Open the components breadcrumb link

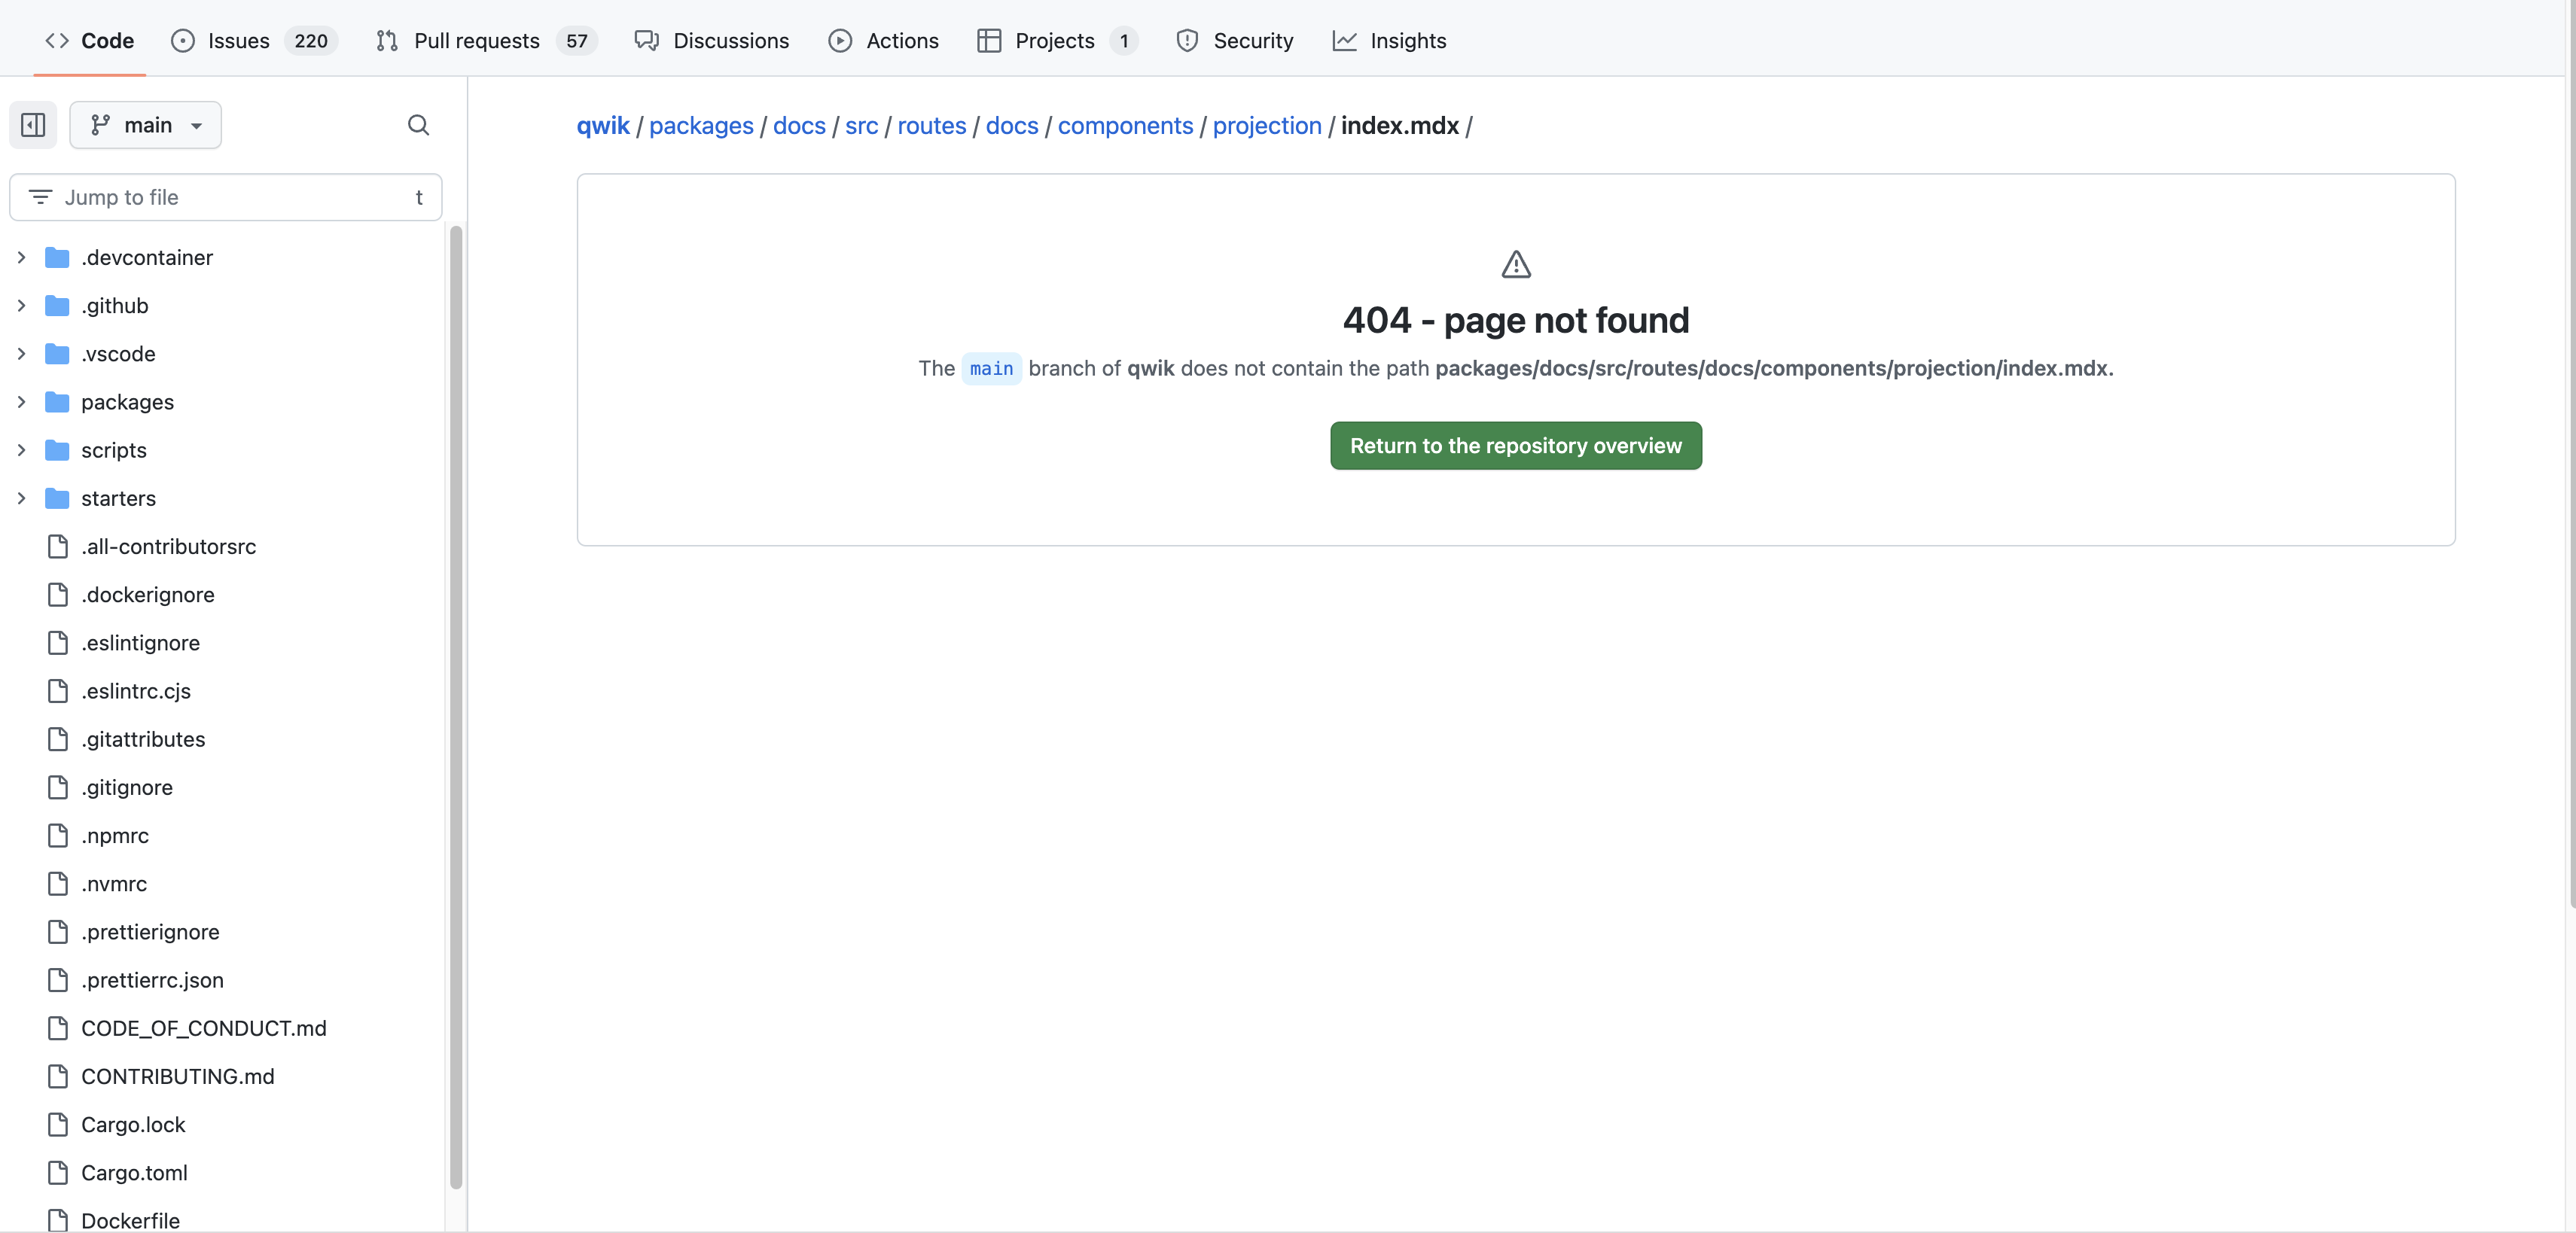click(1125, 125)
